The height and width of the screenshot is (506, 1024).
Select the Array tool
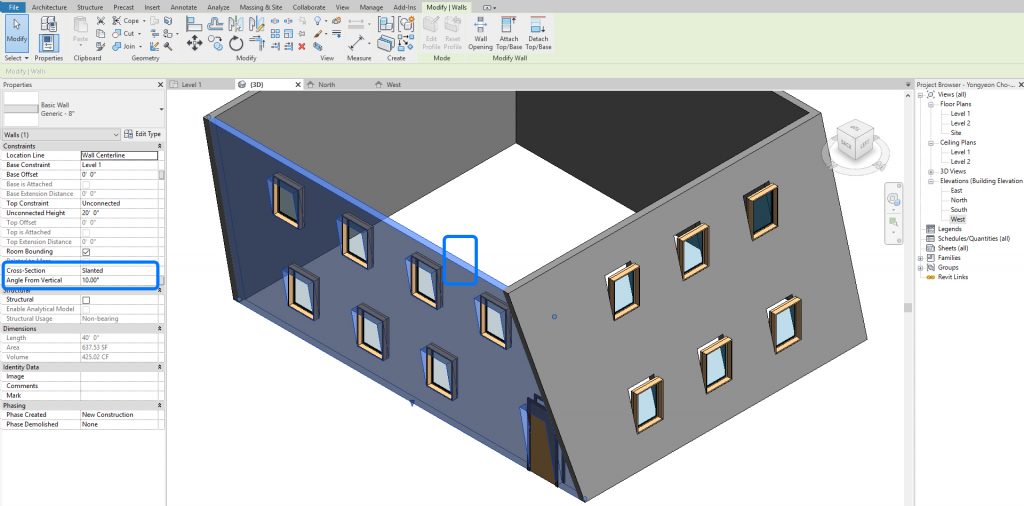tap(275, 33)
